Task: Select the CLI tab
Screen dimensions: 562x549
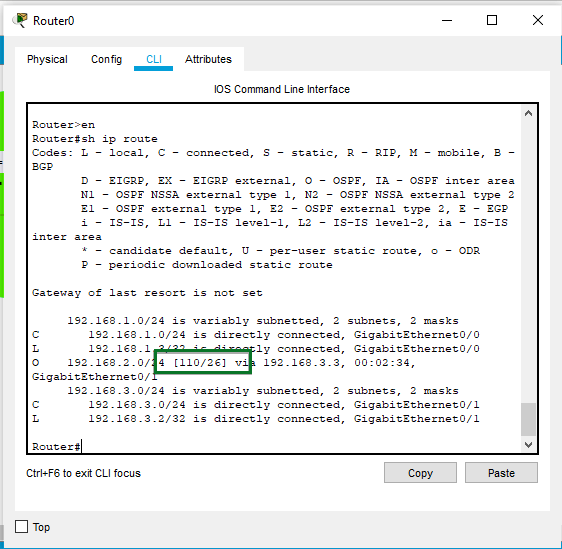Action: coord(154,59)
